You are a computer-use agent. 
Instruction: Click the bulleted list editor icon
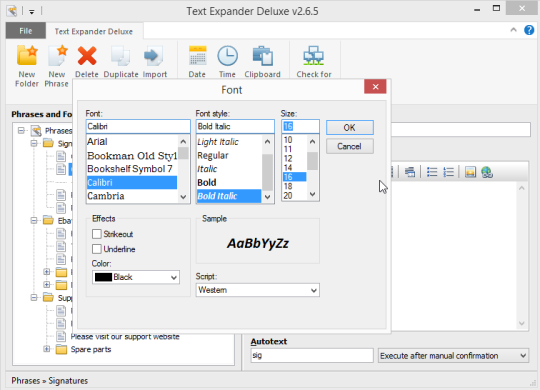click(432, 172)
